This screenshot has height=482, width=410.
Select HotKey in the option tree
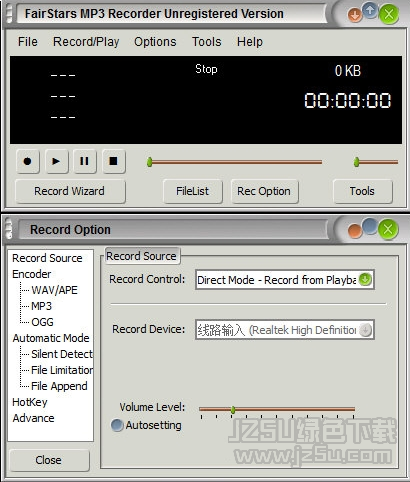(x=30, y=402)
